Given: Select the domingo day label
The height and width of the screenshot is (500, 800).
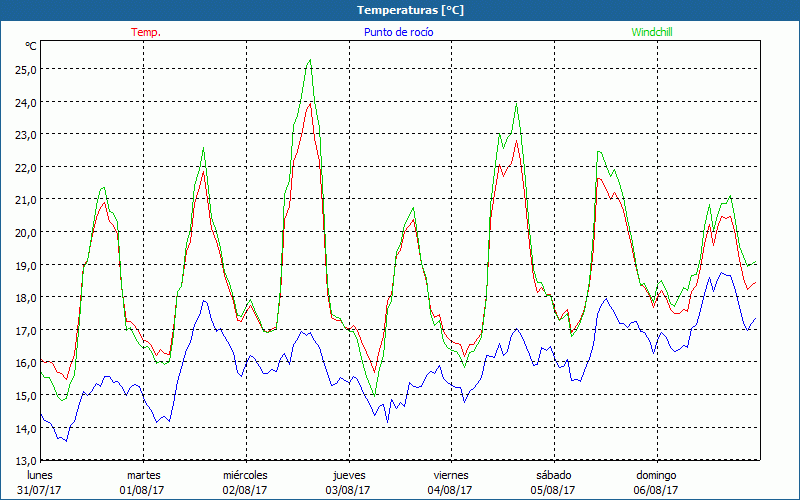Looking at the screenshot, I should click(656, 475).
